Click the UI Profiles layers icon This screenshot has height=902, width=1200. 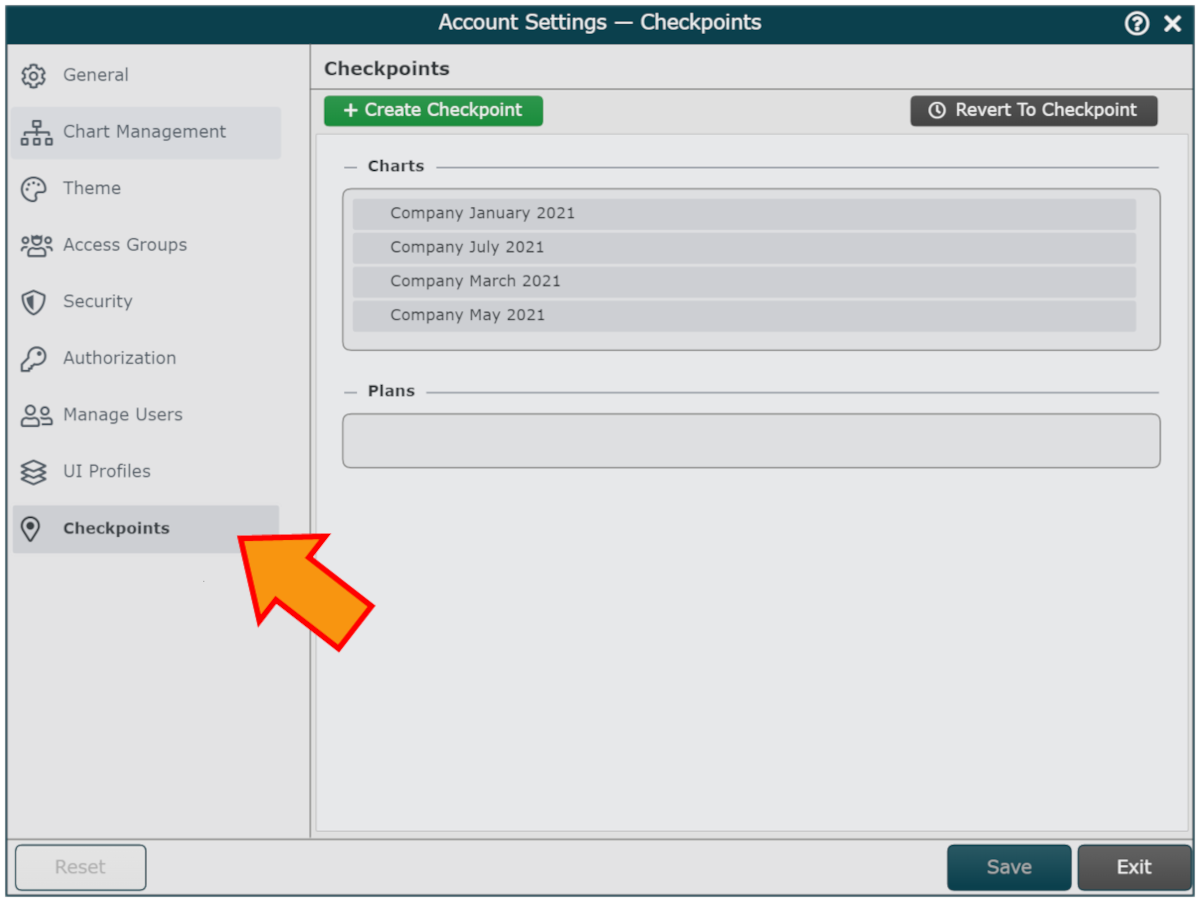(x=35, y=472)
